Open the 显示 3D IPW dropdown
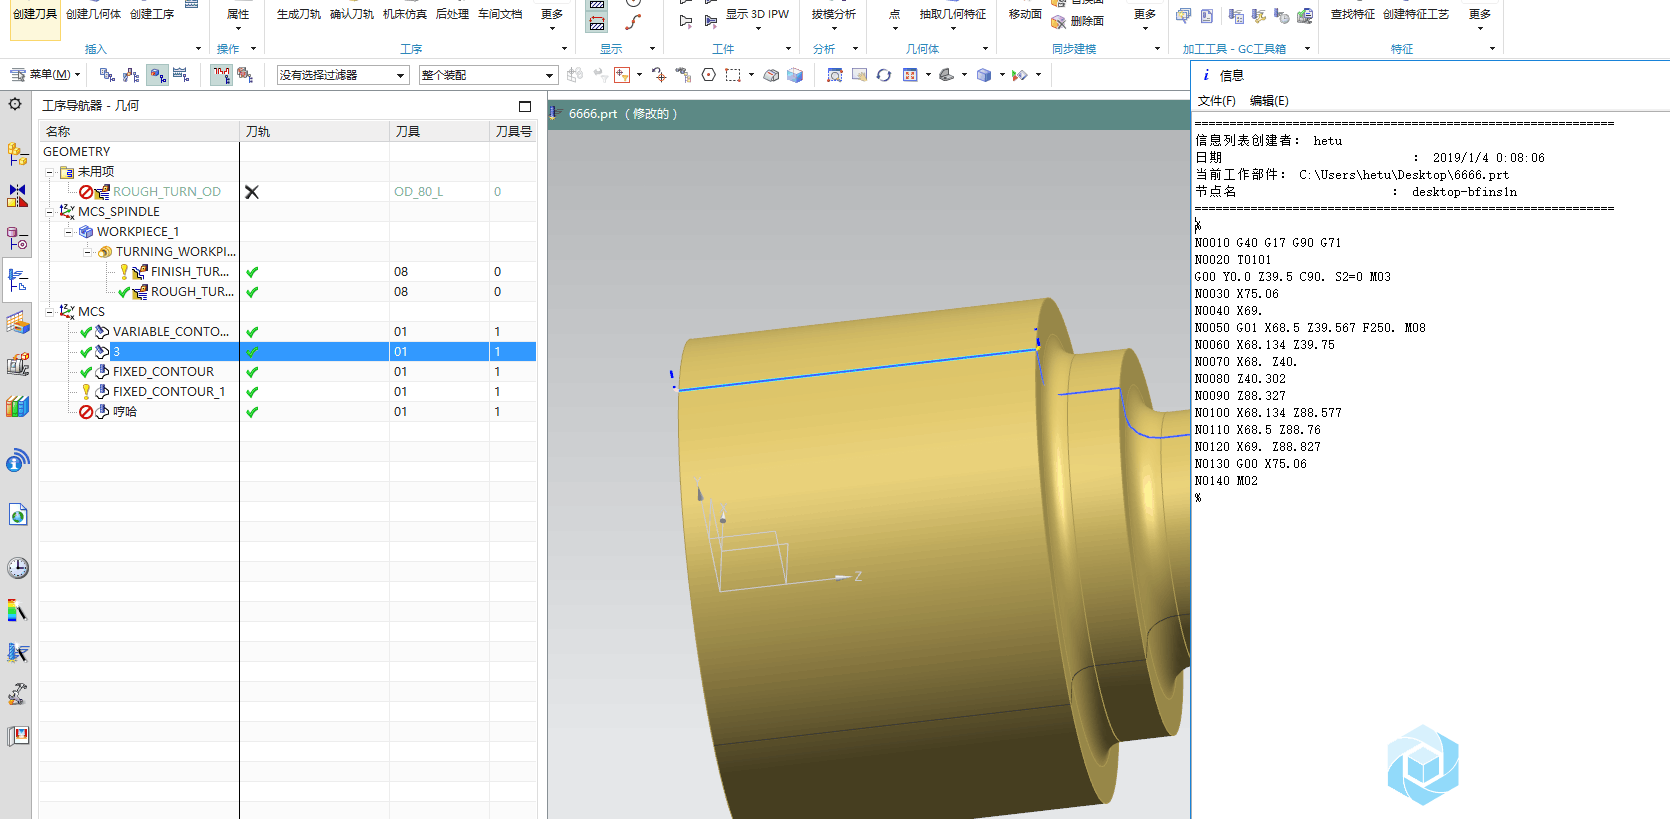Viewport: 1670px width, 819px height. (757, 19)
